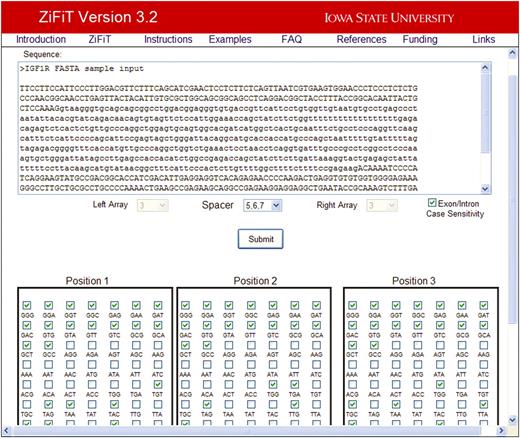Uncheck TTG in Position 2
The width and height of the screenshot is (520, 438).
click(x=295, y=404)
